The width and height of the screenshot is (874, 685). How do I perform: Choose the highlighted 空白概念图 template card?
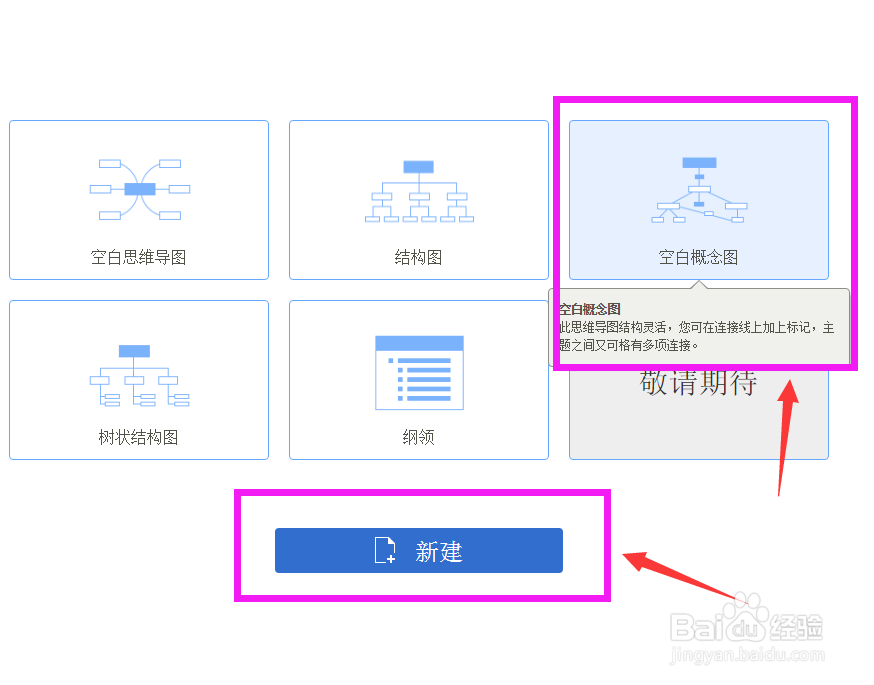coord(697,199)
